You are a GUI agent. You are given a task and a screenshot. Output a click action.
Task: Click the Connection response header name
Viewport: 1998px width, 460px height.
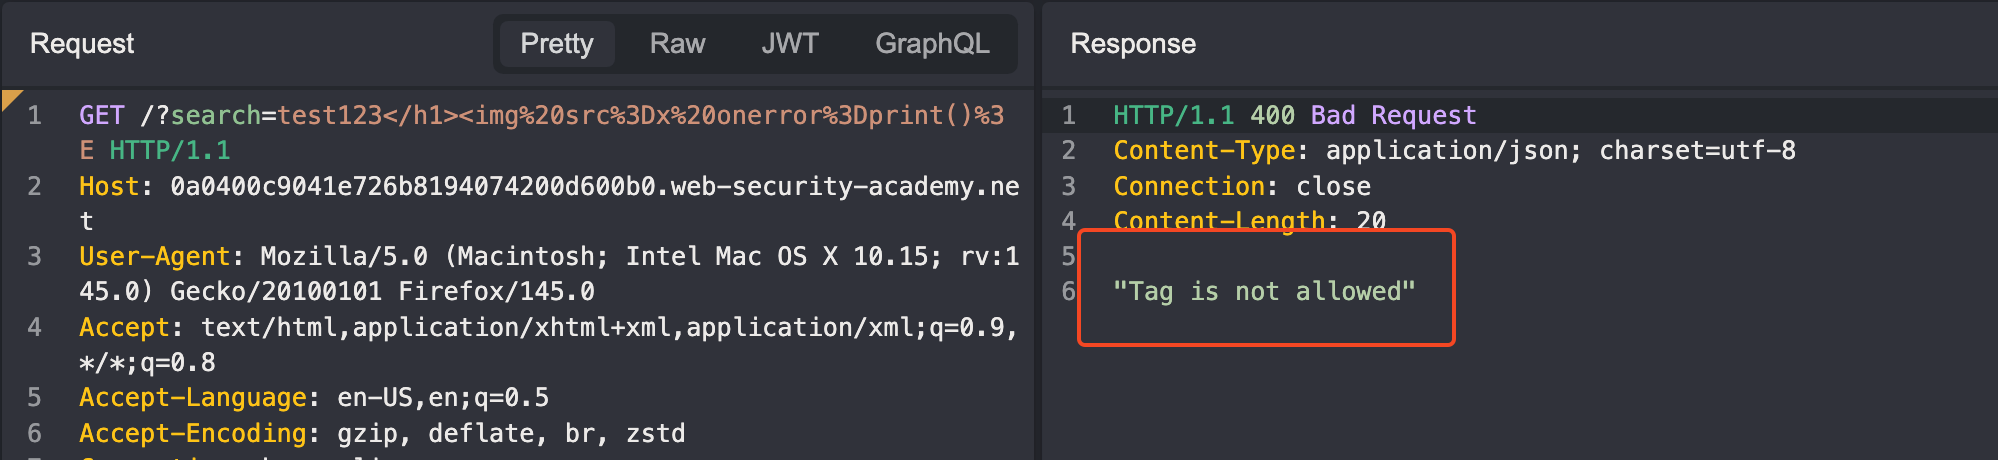click(1189, 187)
